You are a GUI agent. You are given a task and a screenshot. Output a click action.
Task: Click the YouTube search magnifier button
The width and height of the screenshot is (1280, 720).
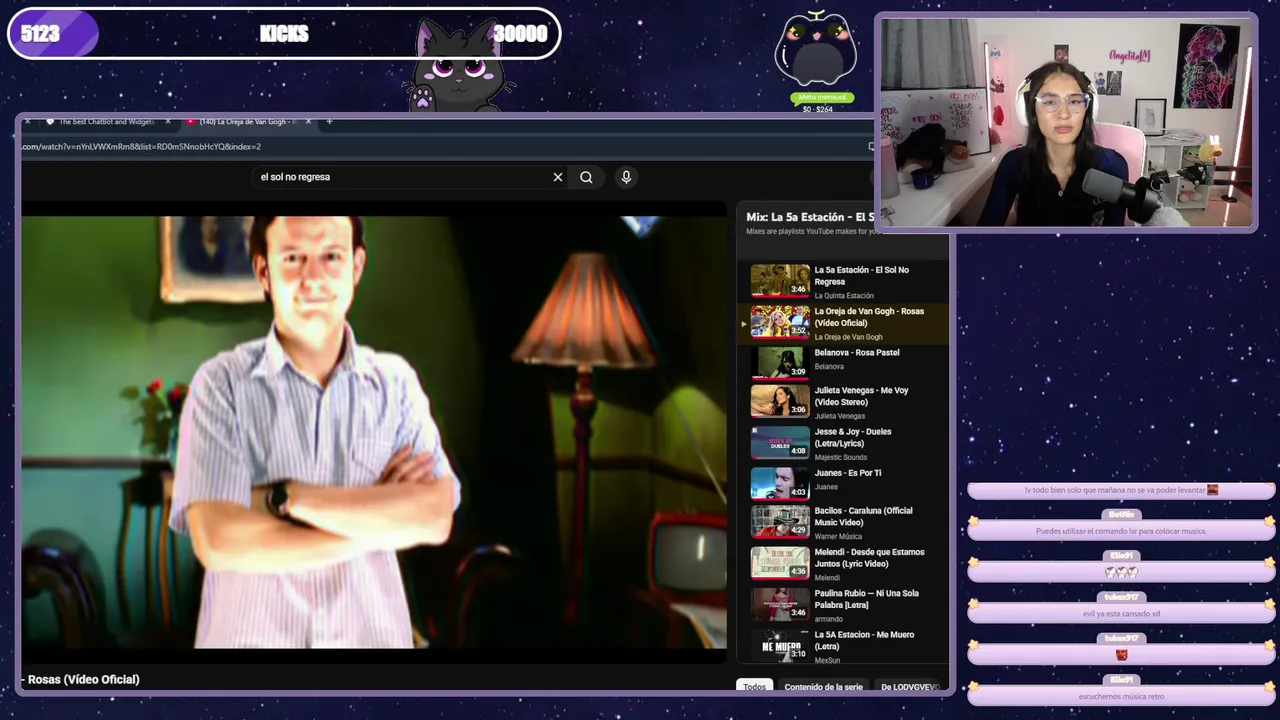click(x=586, y=177)
